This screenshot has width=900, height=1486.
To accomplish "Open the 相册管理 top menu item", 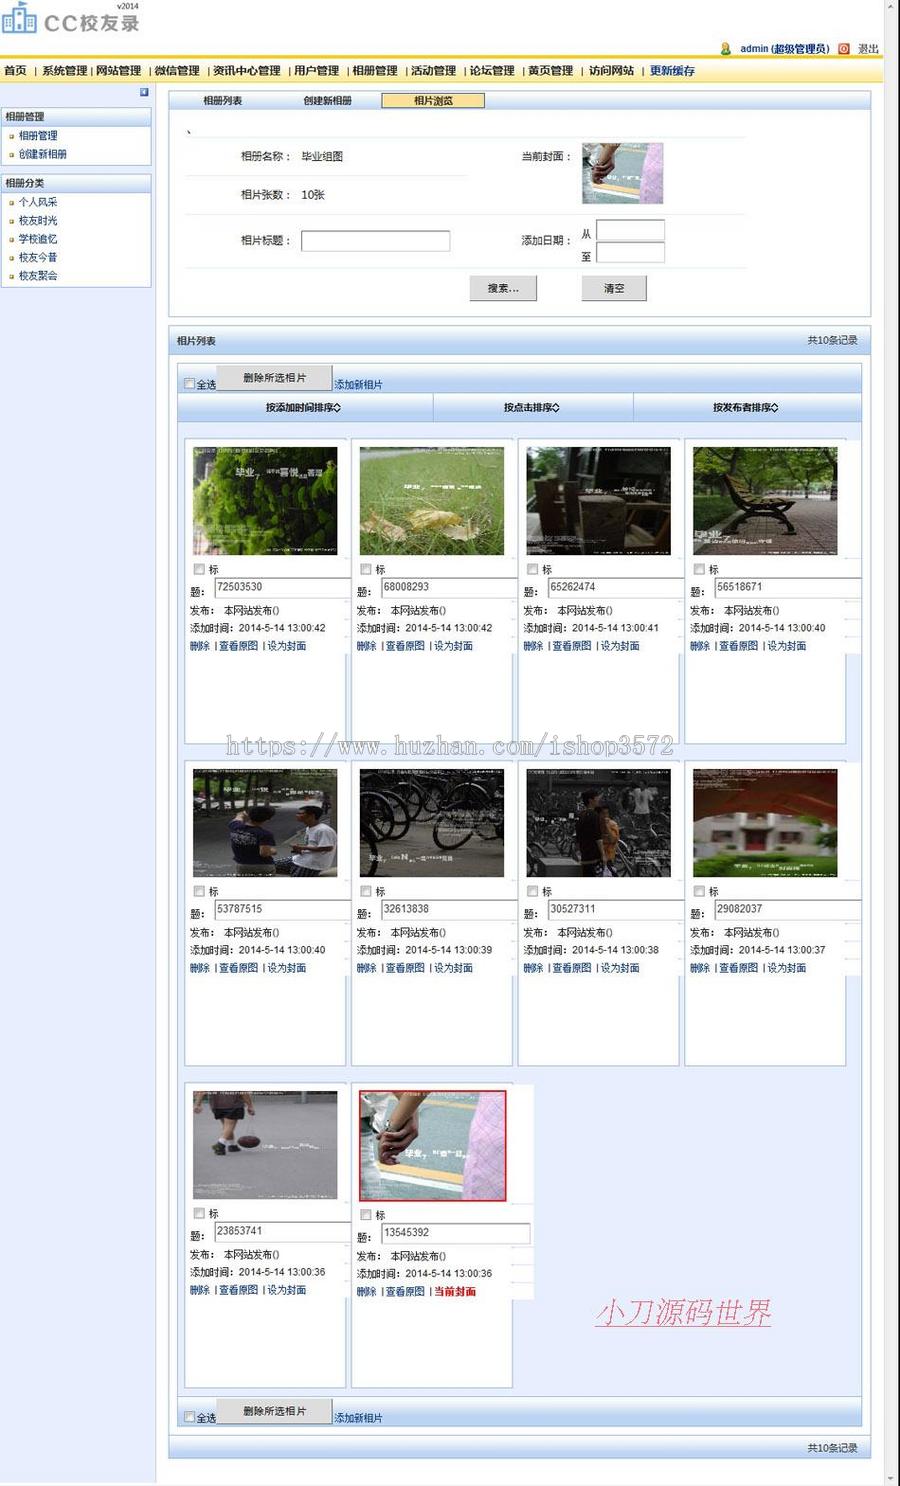I will coord(375,71).
